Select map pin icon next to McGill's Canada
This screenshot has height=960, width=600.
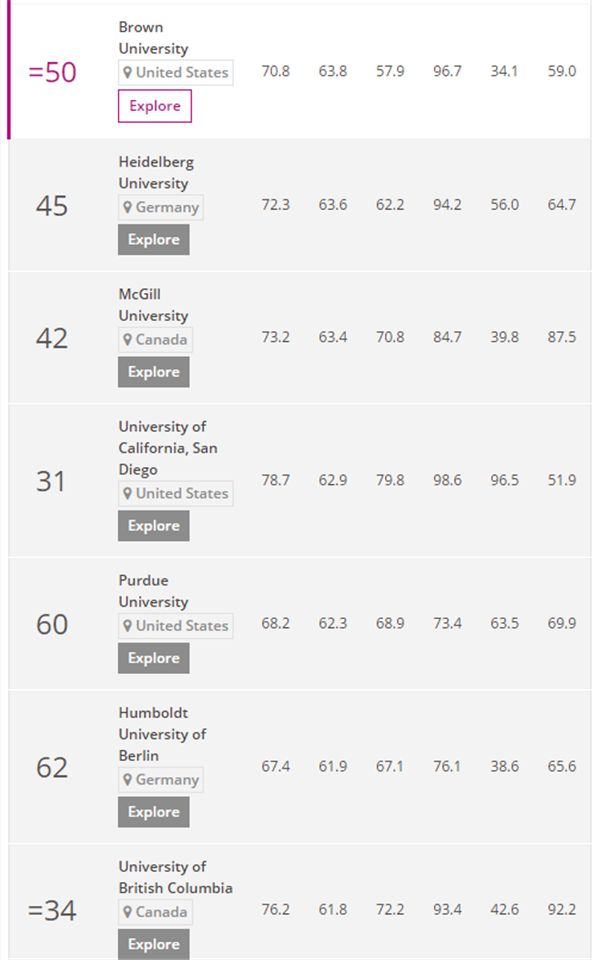tap(128, 340)
